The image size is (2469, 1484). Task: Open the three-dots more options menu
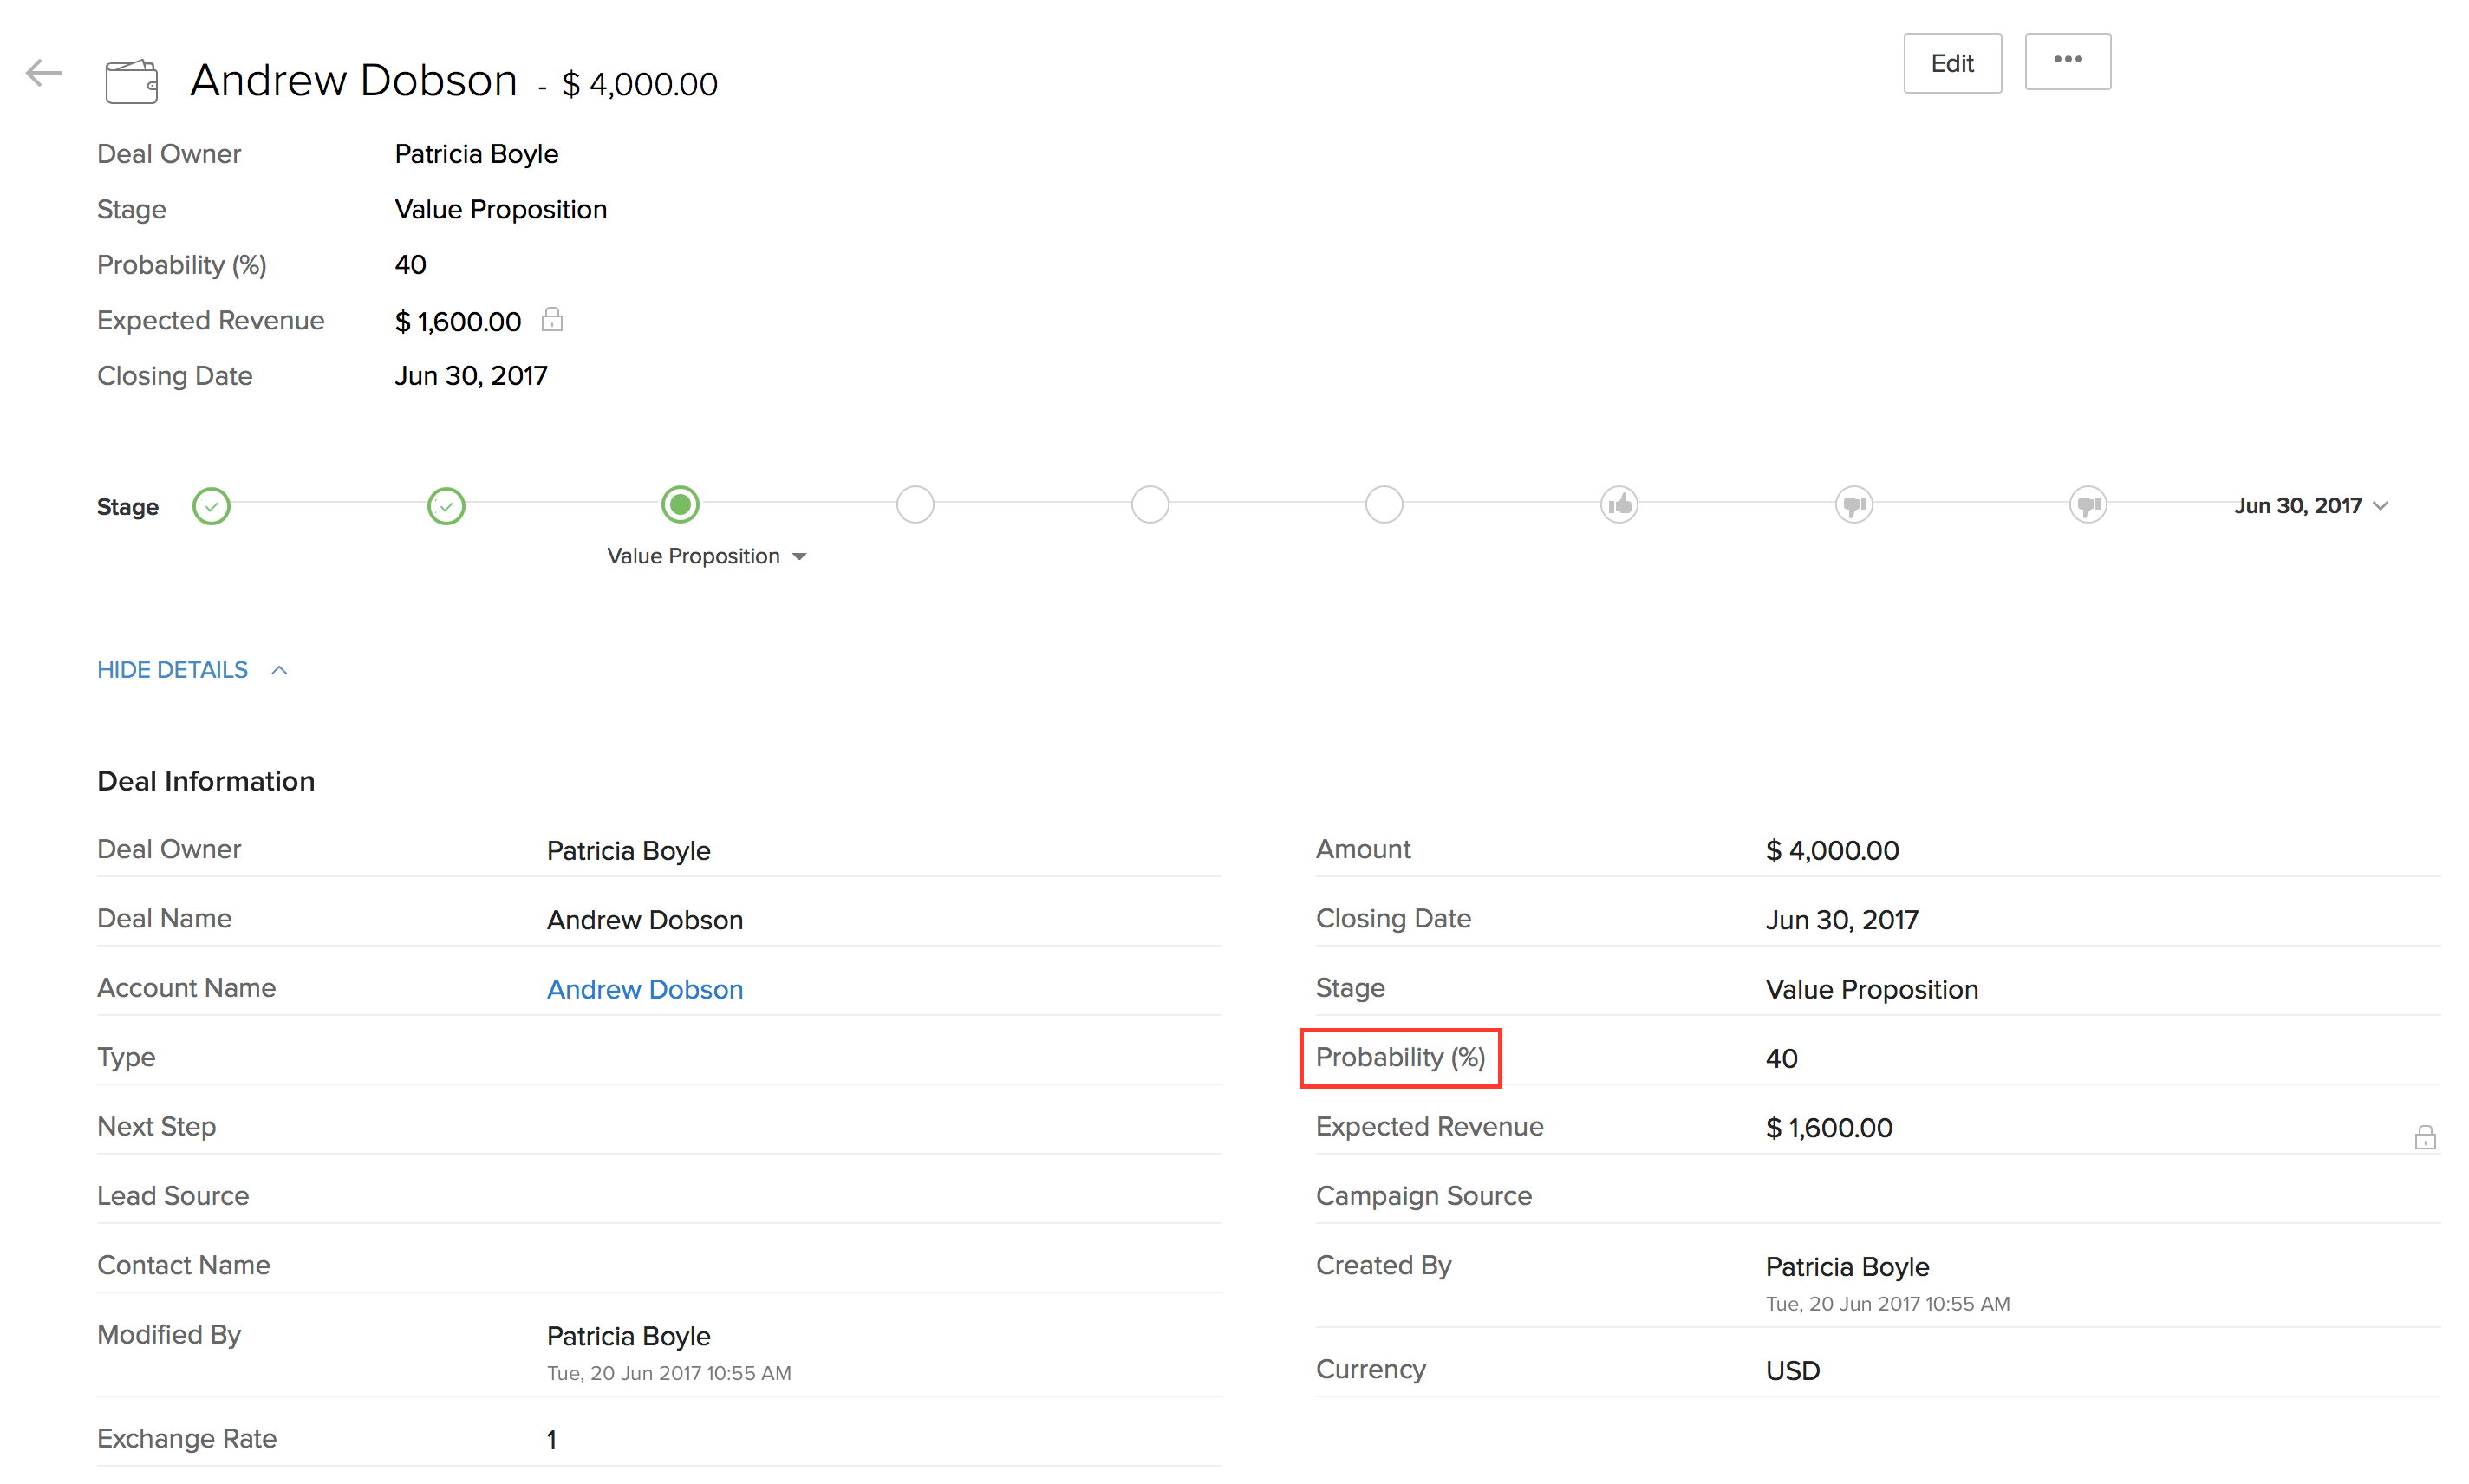(2066, 61)
